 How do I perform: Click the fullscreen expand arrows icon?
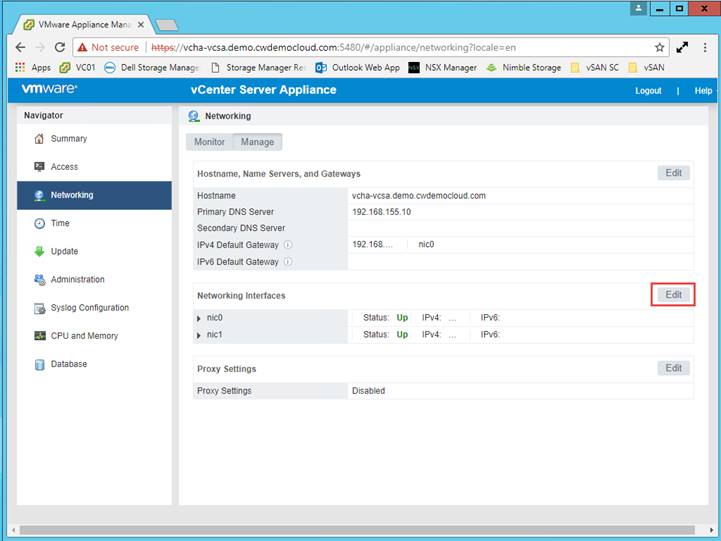pyautogui.click(x=682, y=47)
